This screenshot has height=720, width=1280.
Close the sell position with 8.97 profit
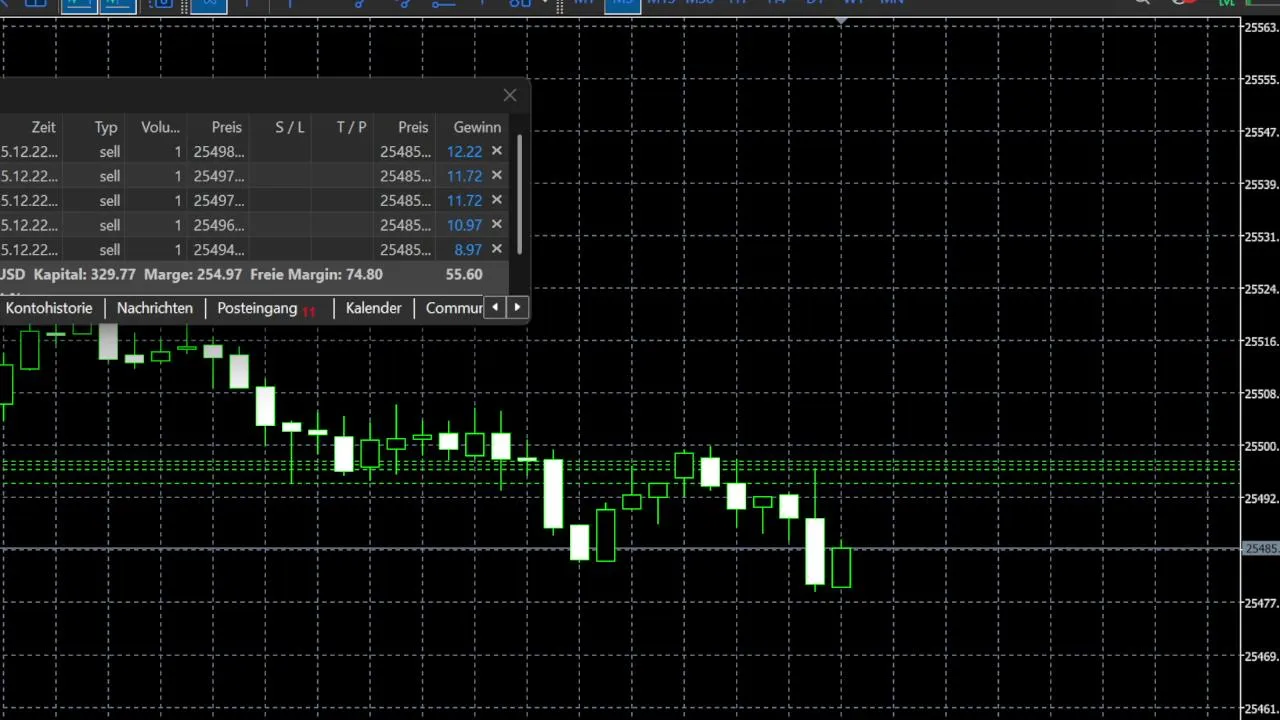496,249
